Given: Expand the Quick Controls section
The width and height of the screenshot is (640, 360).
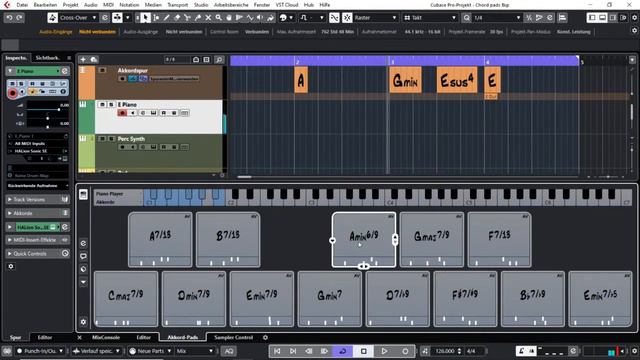Looking at the screenshot, I should [37, 253].
